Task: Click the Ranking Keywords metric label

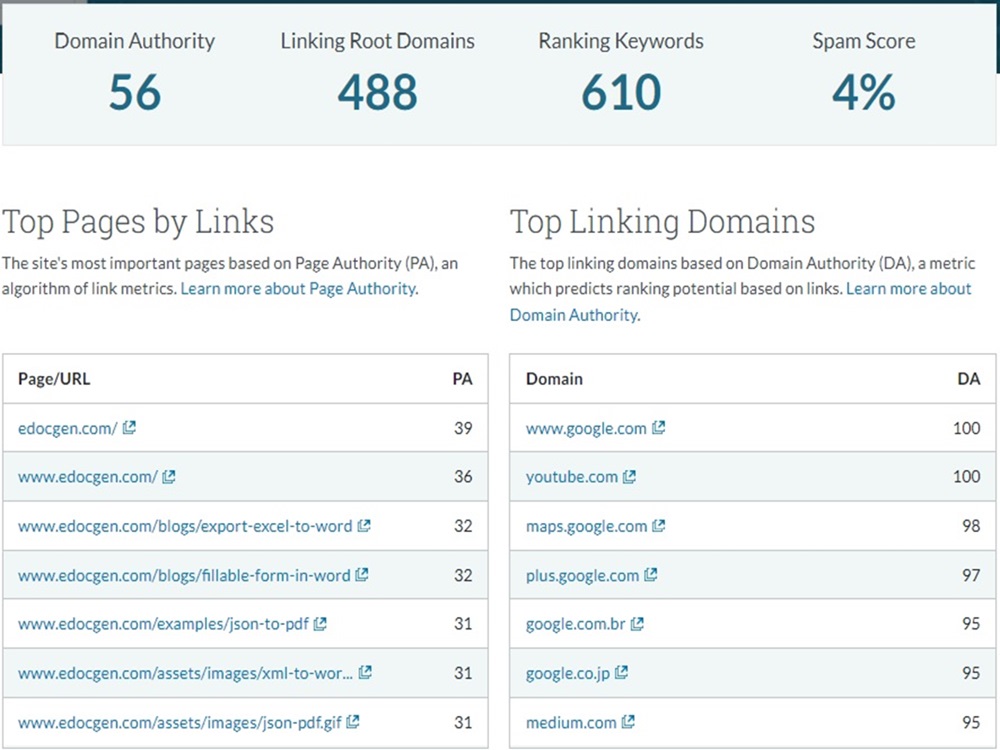Action: pyautogui.click(x=621, y=41)
